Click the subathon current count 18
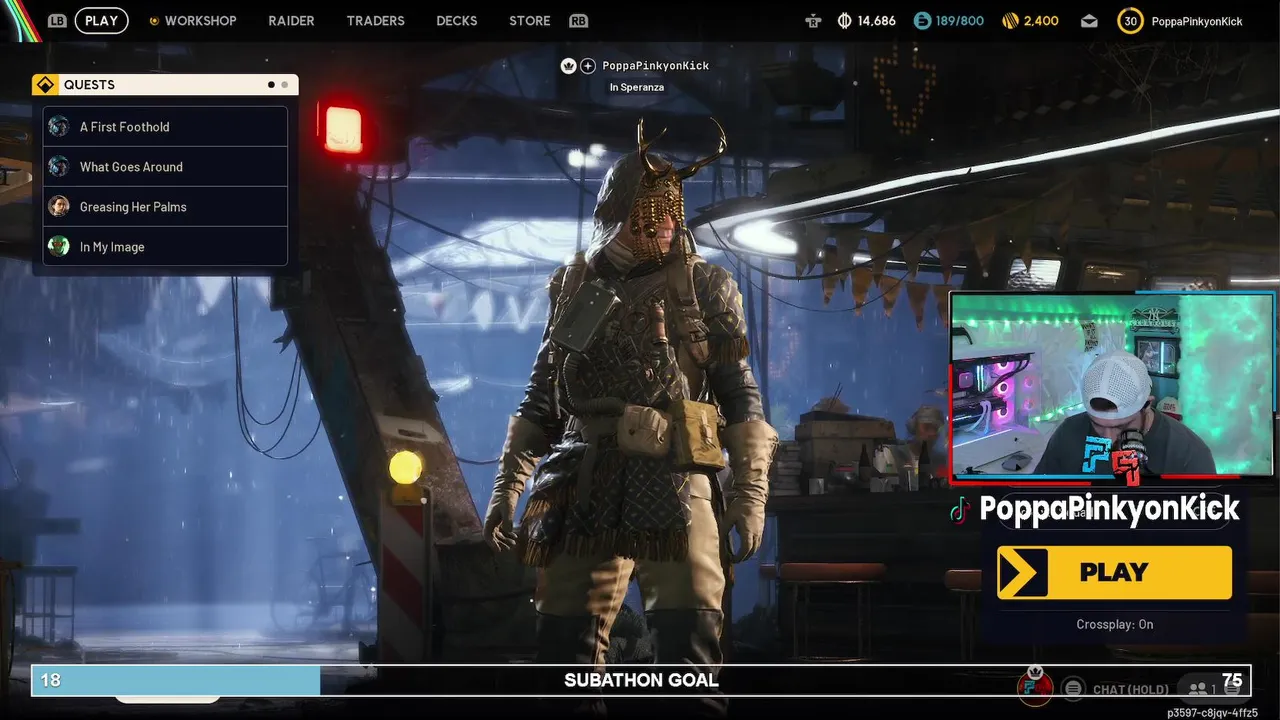Image resolution: width=1280 pixels, height=720 pixels. click(50, 680)
